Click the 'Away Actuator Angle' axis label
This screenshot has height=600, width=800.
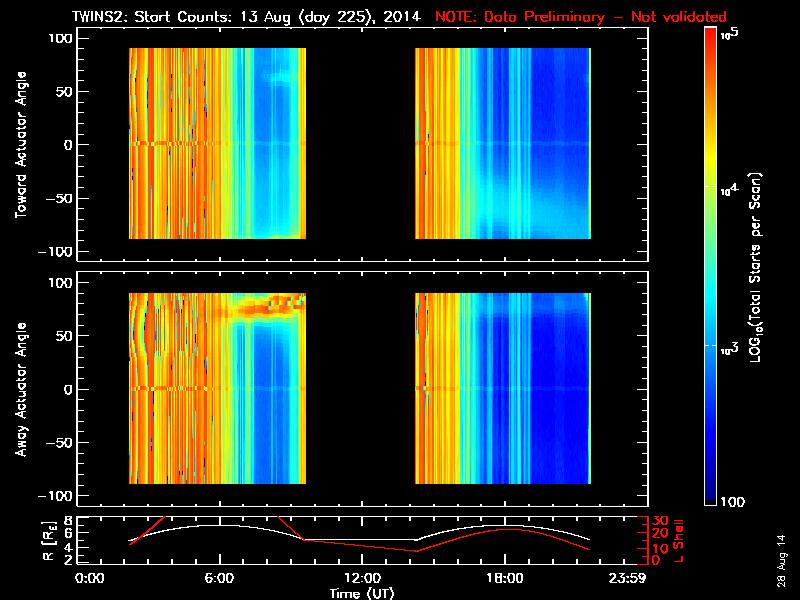21,389
